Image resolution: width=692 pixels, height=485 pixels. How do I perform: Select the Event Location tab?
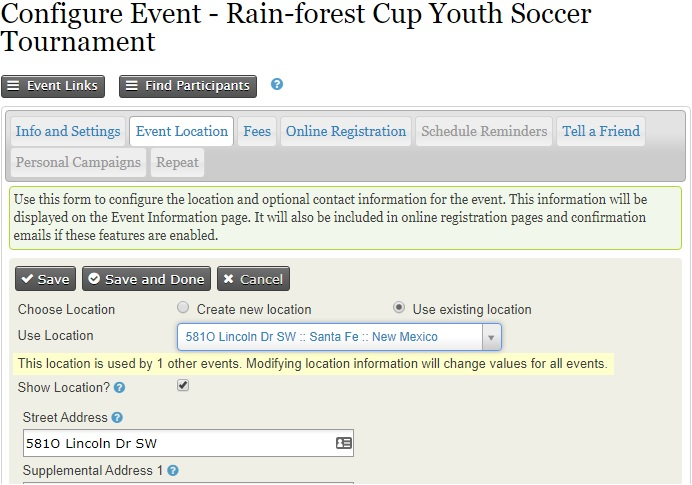181,132
